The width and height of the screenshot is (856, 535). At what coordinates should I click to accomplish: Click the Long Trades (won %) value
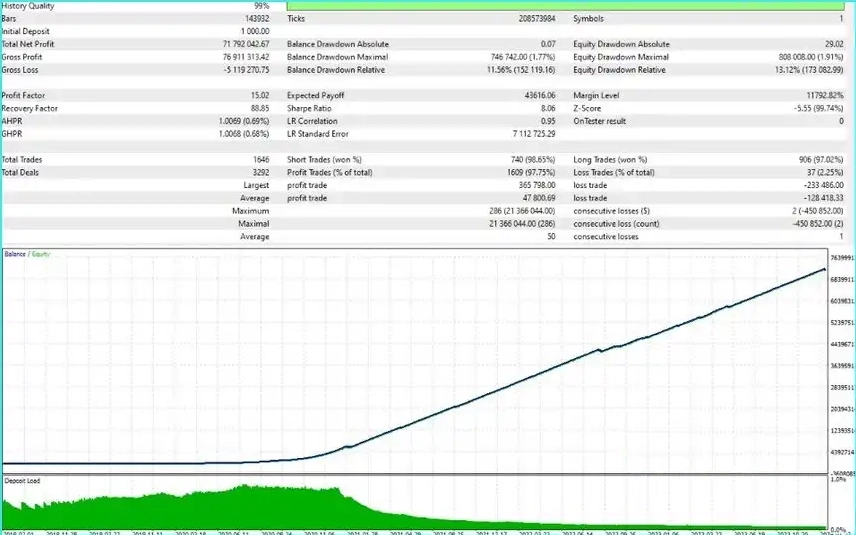point(821,160)
